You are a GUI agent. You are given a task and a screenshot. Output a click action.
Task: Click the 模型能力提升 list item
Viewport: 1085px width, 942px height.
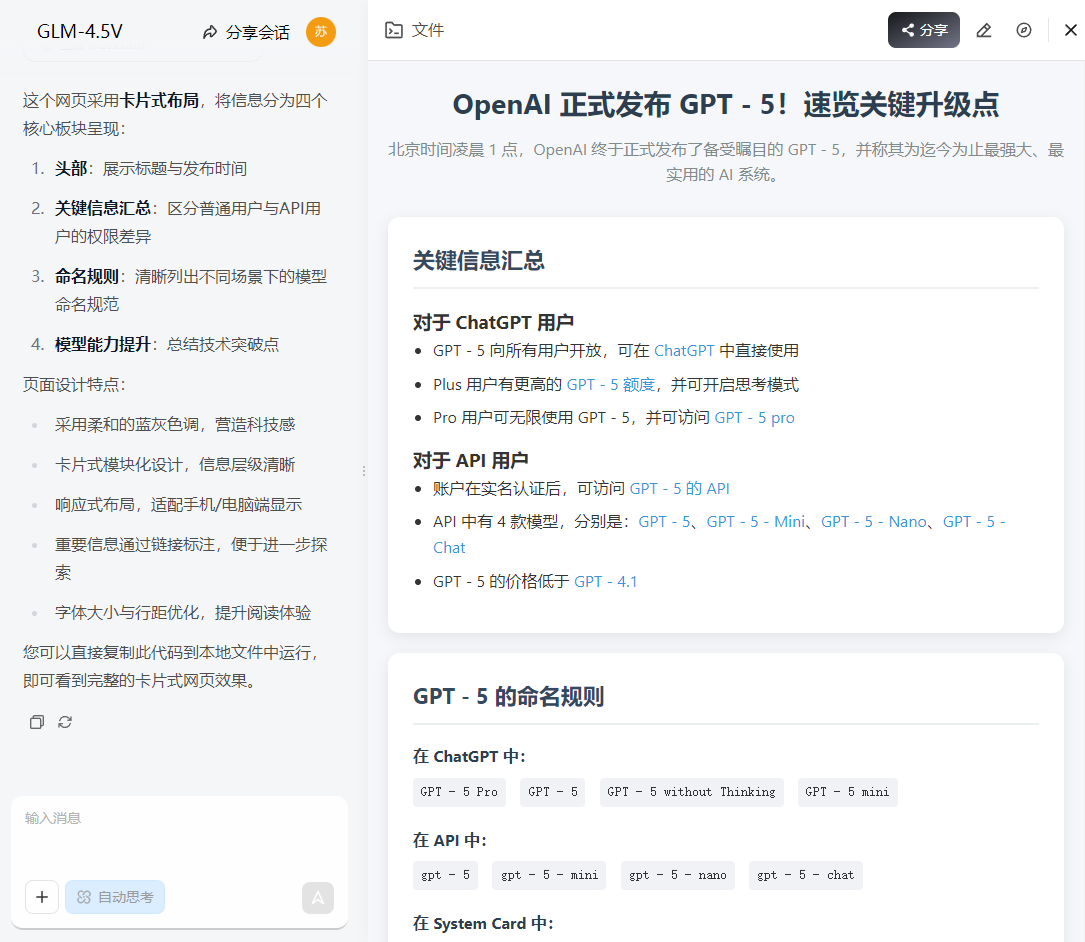point(167,345)
